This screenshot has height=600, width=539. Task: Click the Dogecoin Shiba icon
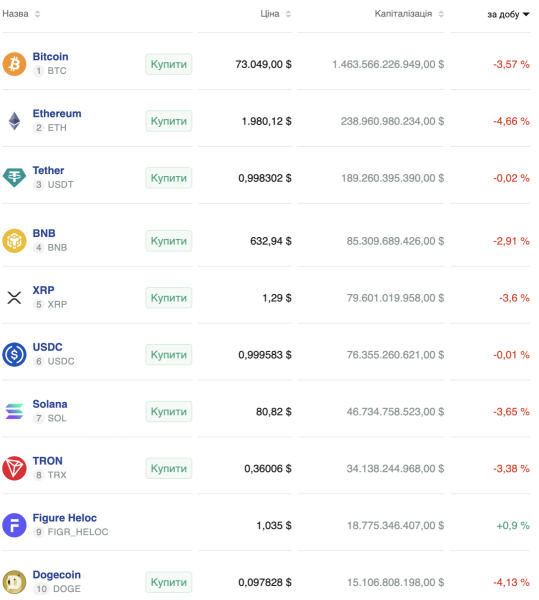tap(14, 582)
